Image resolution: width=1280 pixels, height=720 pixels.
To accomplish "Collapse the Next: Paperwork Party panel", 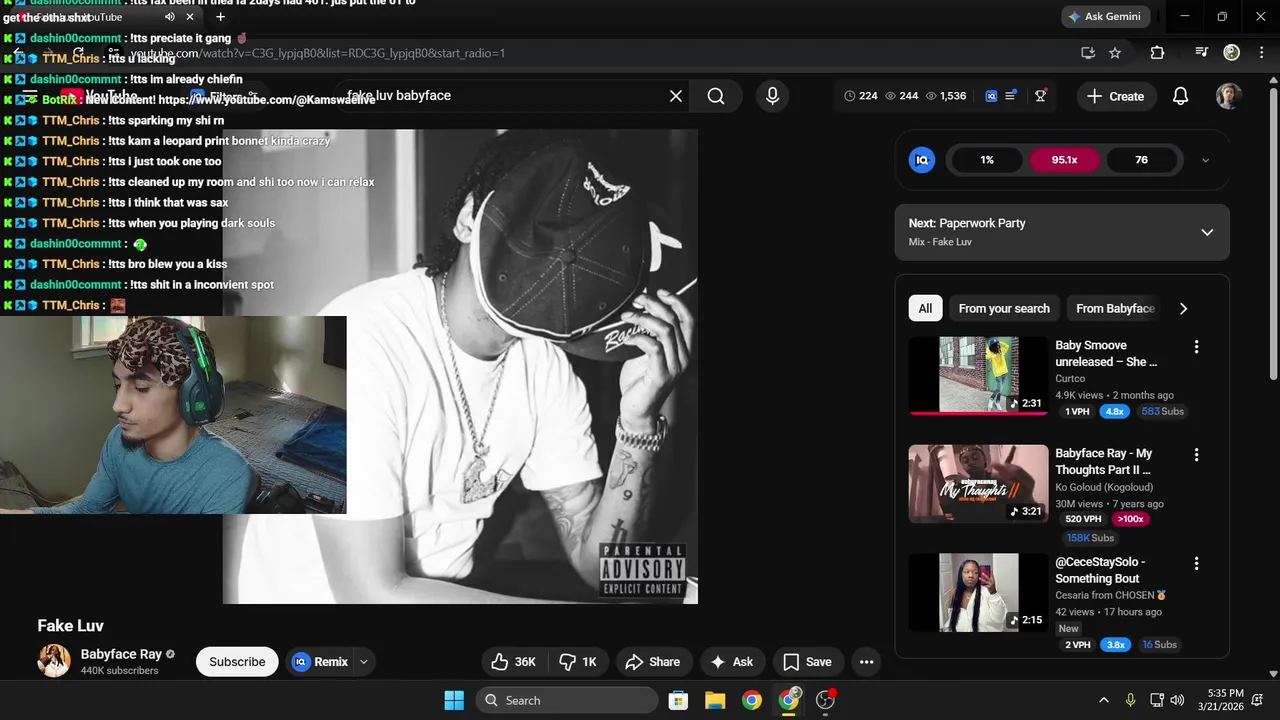I will point(1207,232).
